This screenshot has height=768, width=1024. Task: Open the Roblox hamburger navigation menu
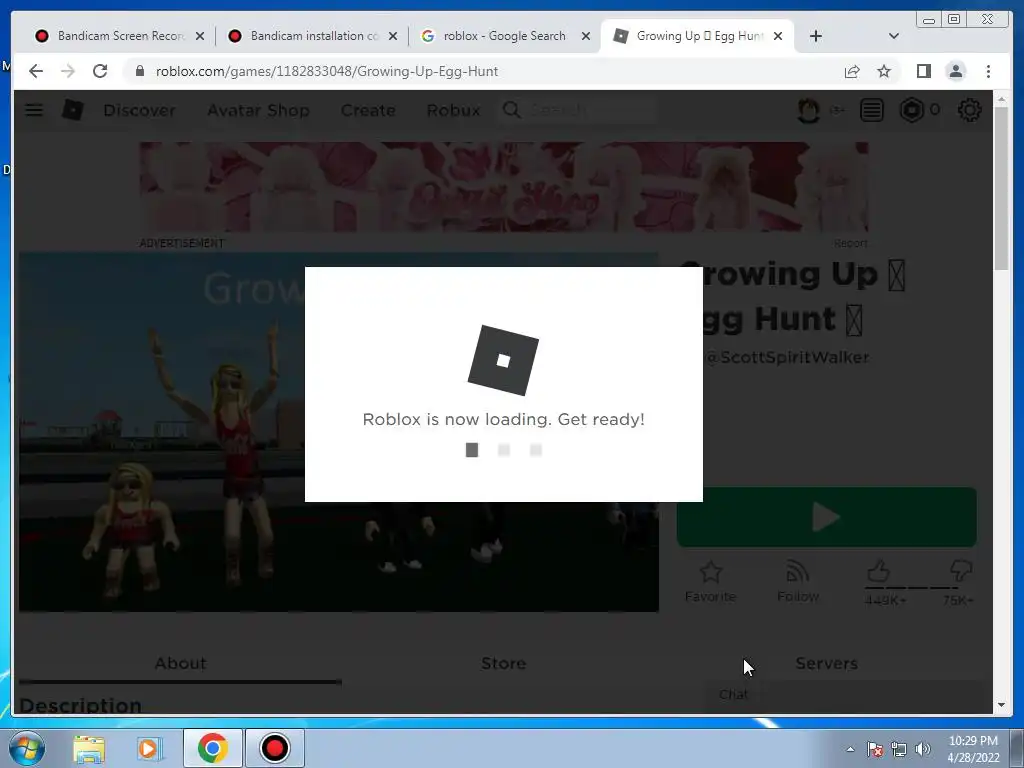[34, 110]
